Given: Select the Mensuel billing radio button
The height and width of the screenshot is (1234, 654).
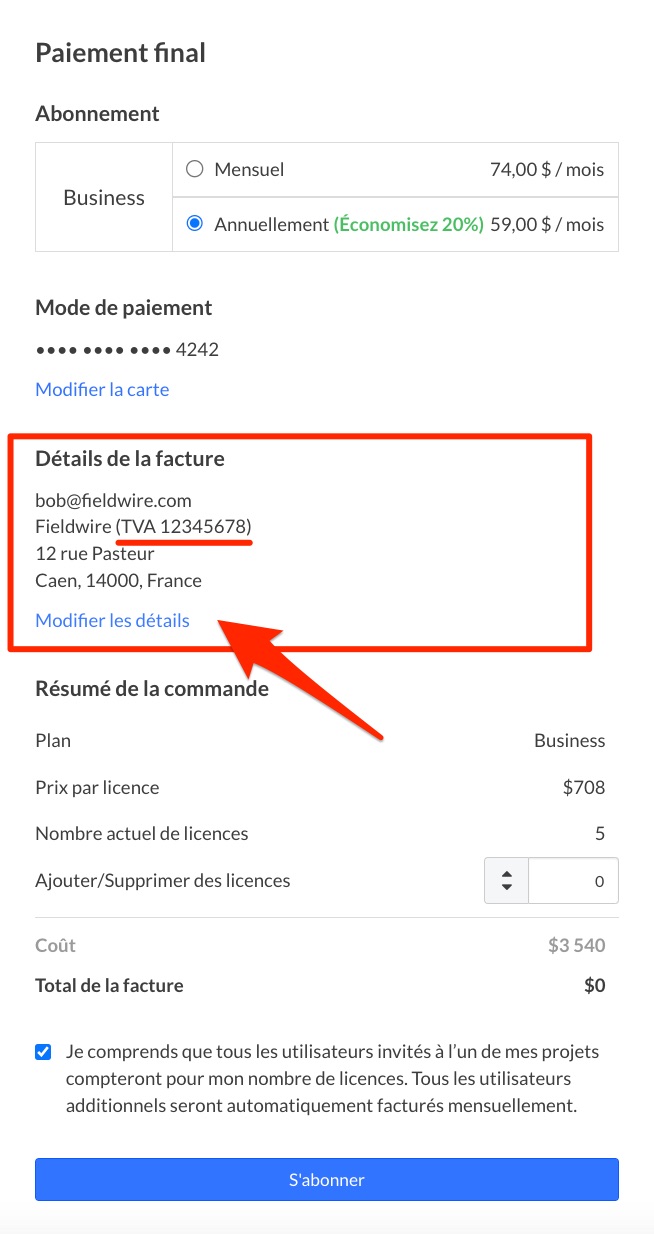Looking at the screenshot, I should pos(195,170).
